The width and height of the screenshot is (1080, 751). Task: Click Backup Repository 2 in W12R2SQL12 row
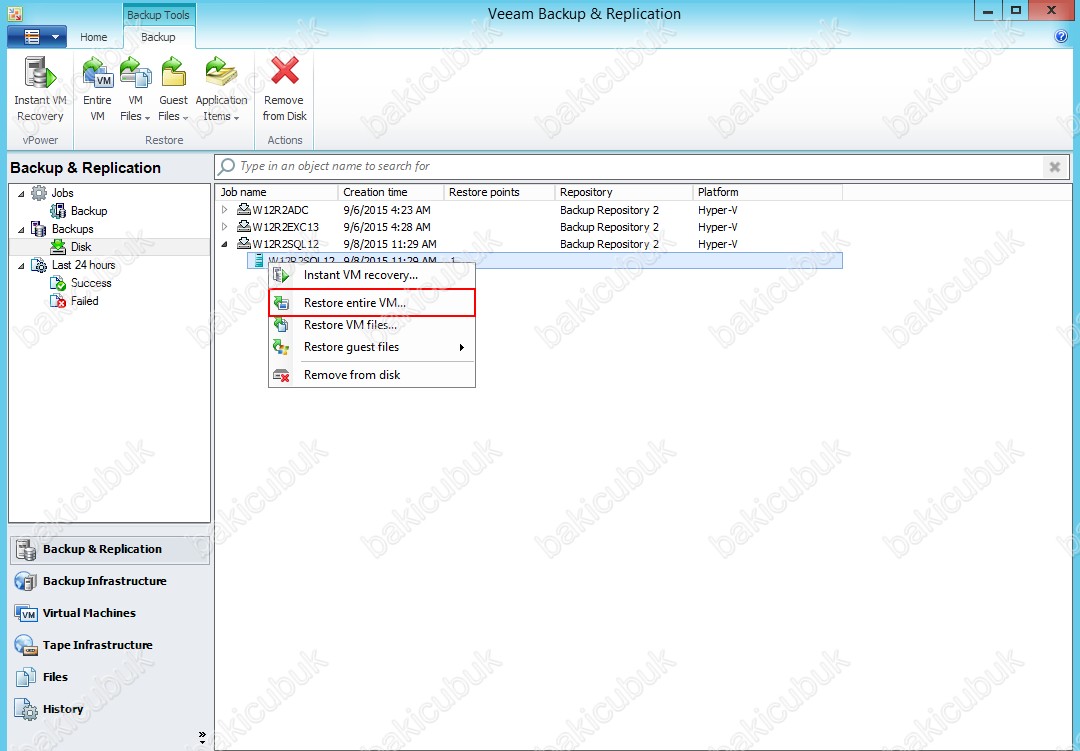pyautogui.click(x=610, y=244)
